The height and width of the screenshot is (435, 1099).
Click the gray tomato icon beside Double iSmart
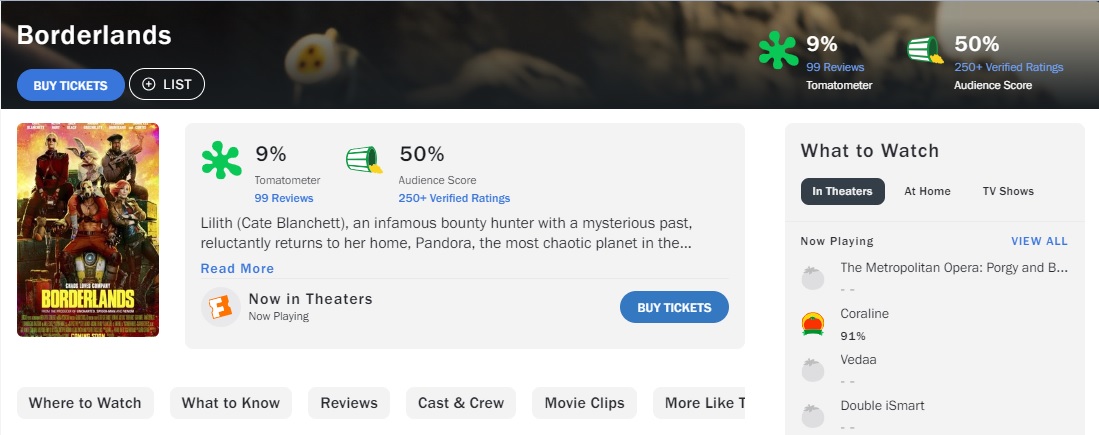(x=813, y=415)
